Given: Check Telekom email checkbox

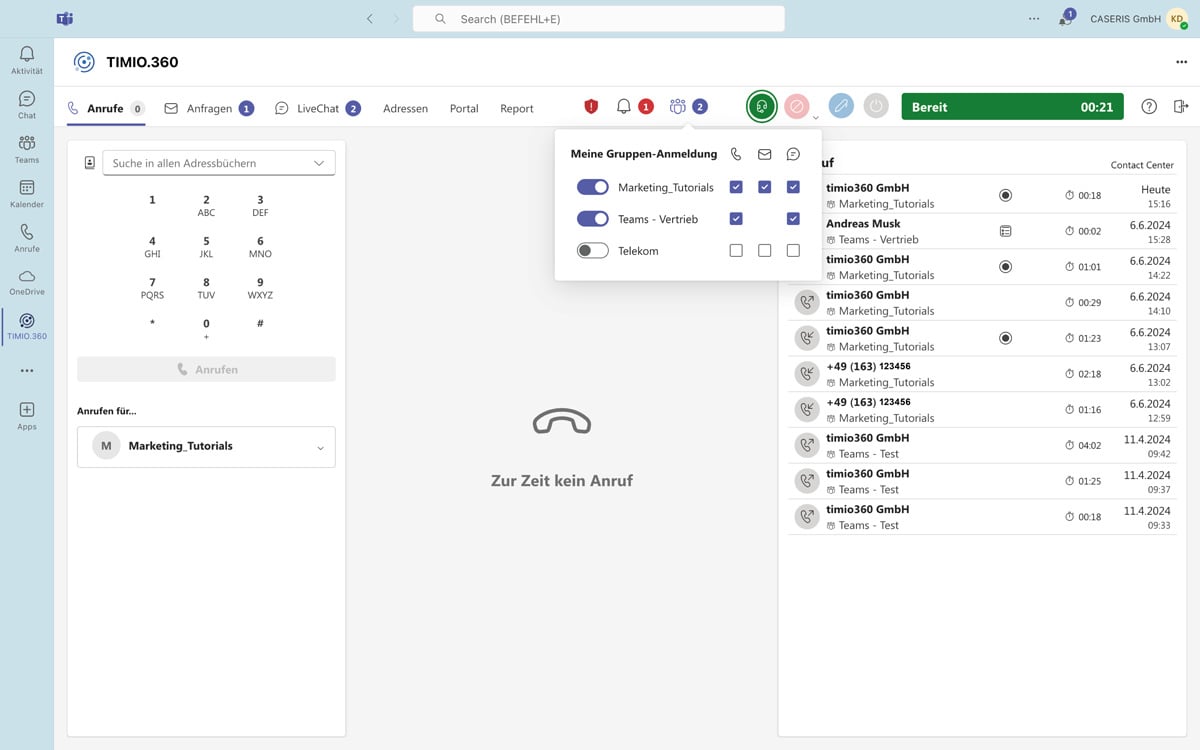Looking at the screenshot, I should click(x=765, y=251).
